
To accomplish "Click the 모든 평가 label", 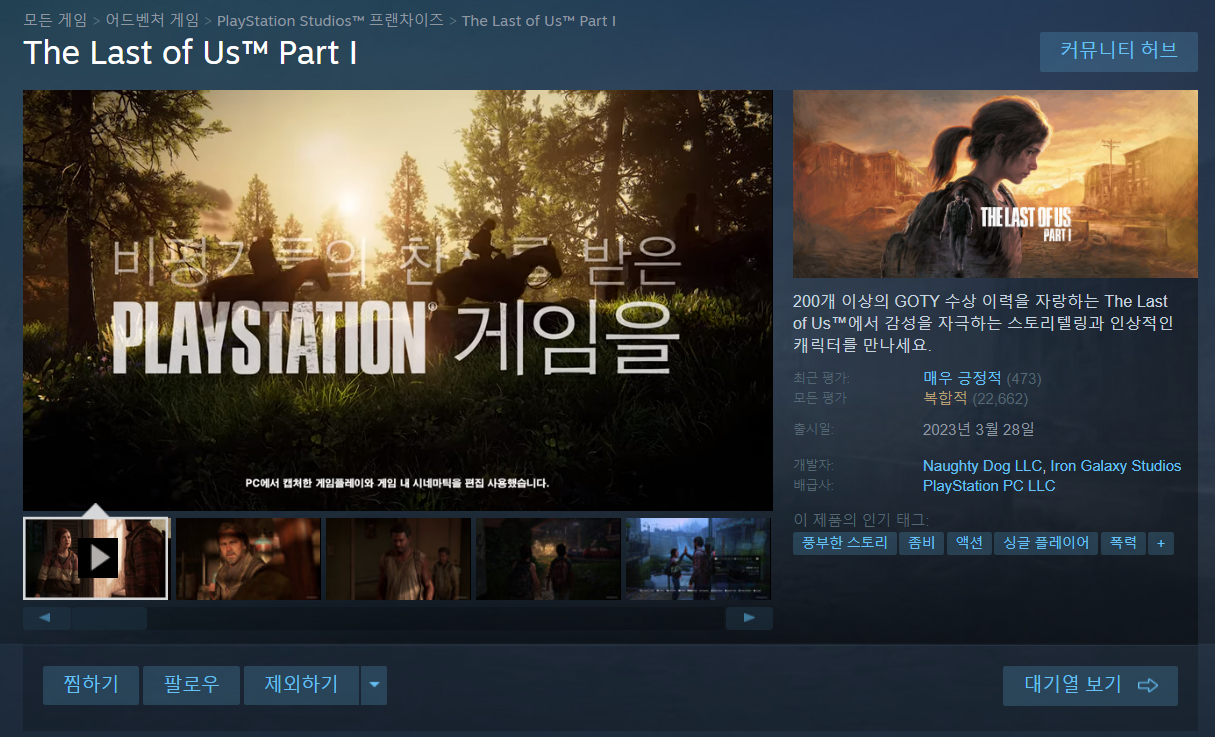I will [820, 398].
